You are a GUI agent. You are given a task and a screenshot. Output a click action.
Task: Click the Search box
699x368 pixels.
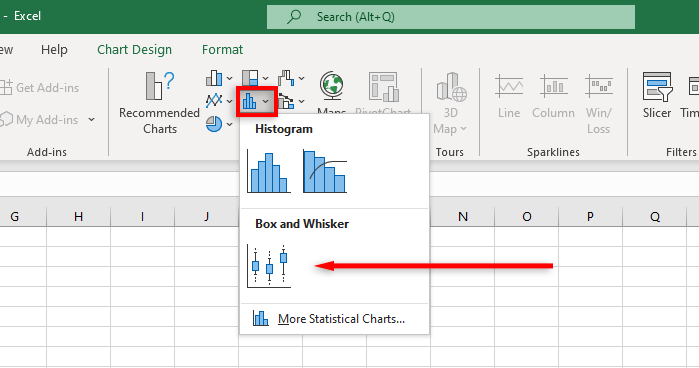point(451,17)
